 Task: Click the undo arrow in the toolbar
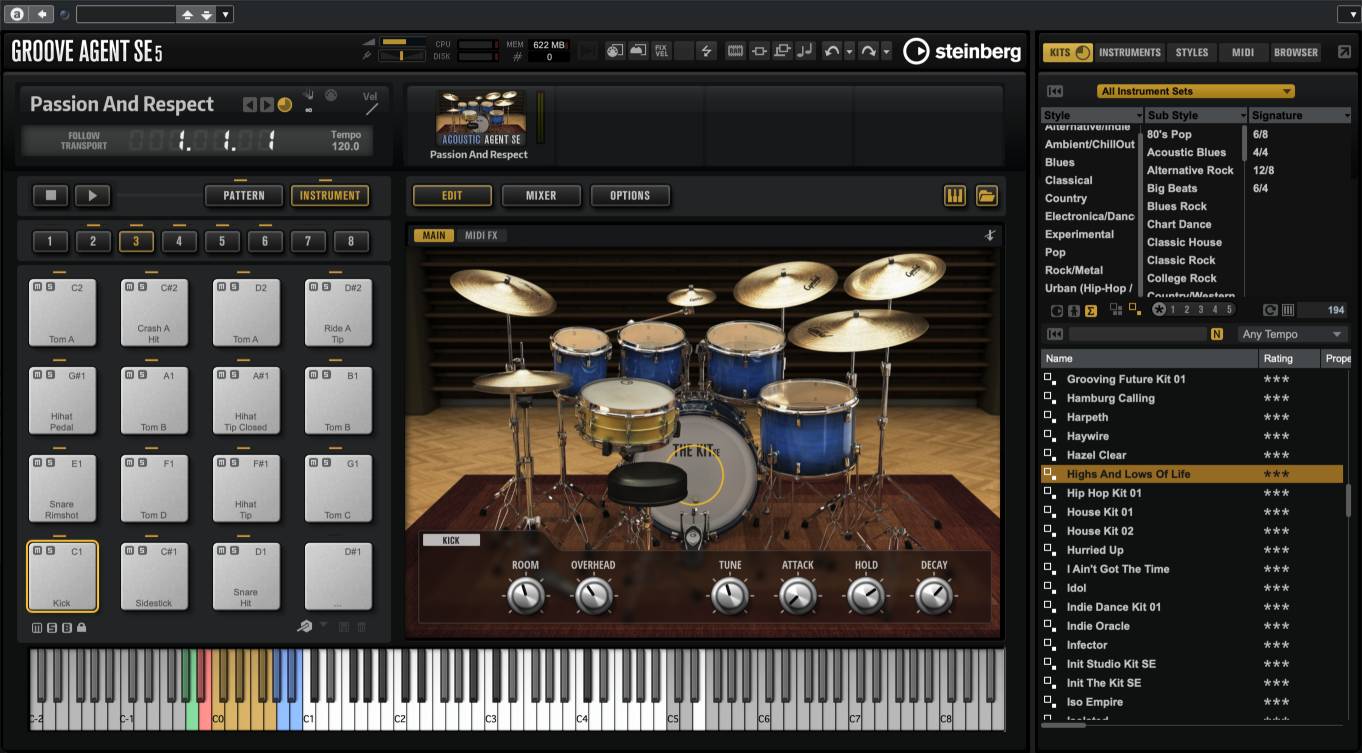832,51
